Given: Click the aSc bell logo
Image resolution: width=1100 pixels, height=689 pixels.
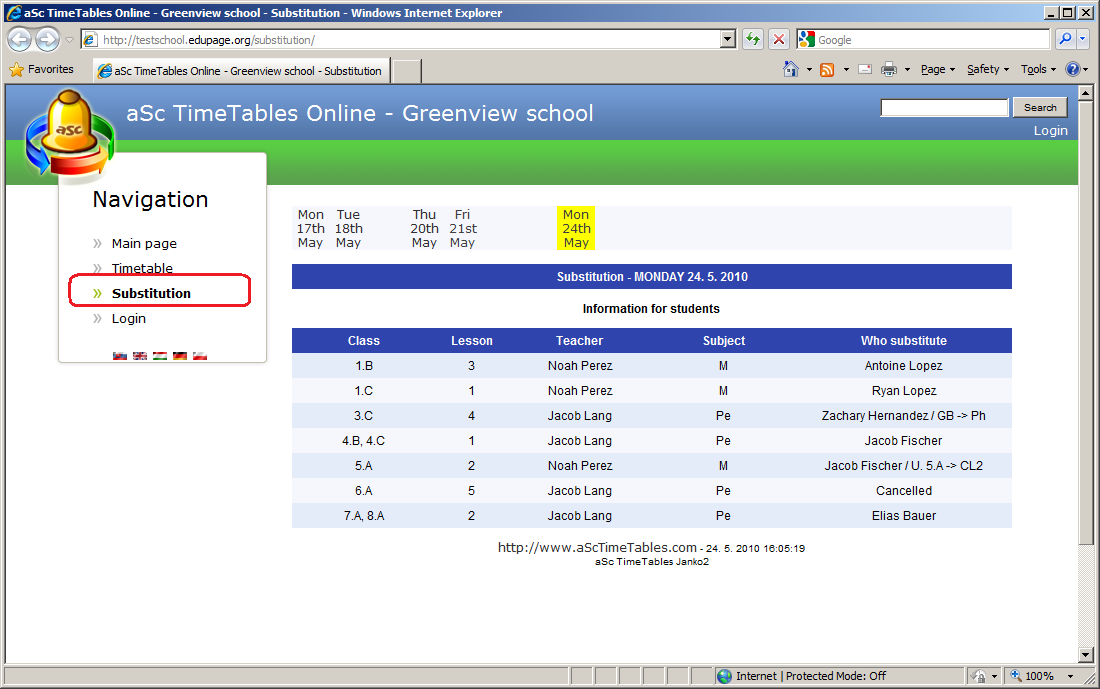Looking at the screenshot, I should click(69, 133).
